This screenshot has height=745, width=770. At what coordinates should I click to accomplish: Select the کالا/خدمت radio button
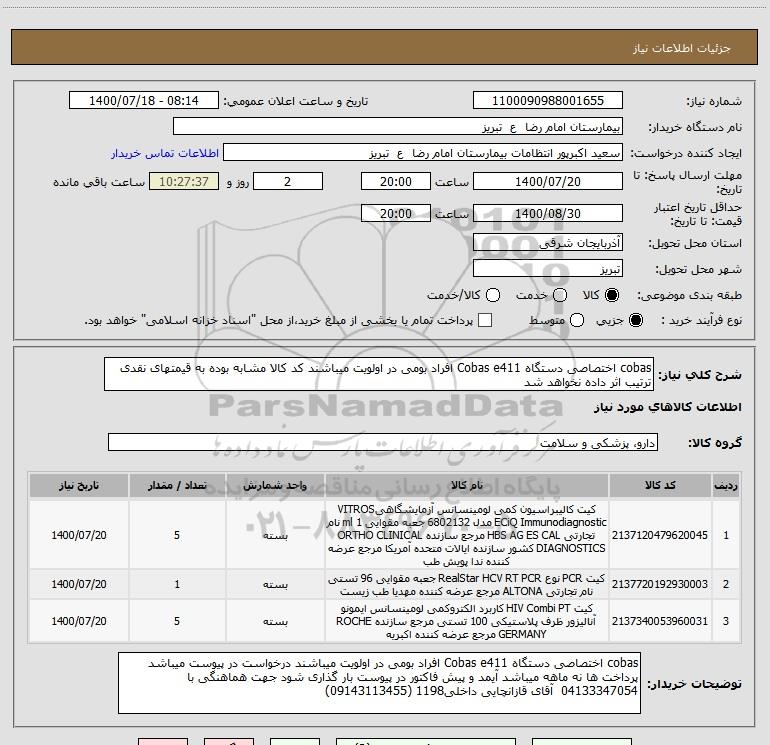tap(493, 295)
